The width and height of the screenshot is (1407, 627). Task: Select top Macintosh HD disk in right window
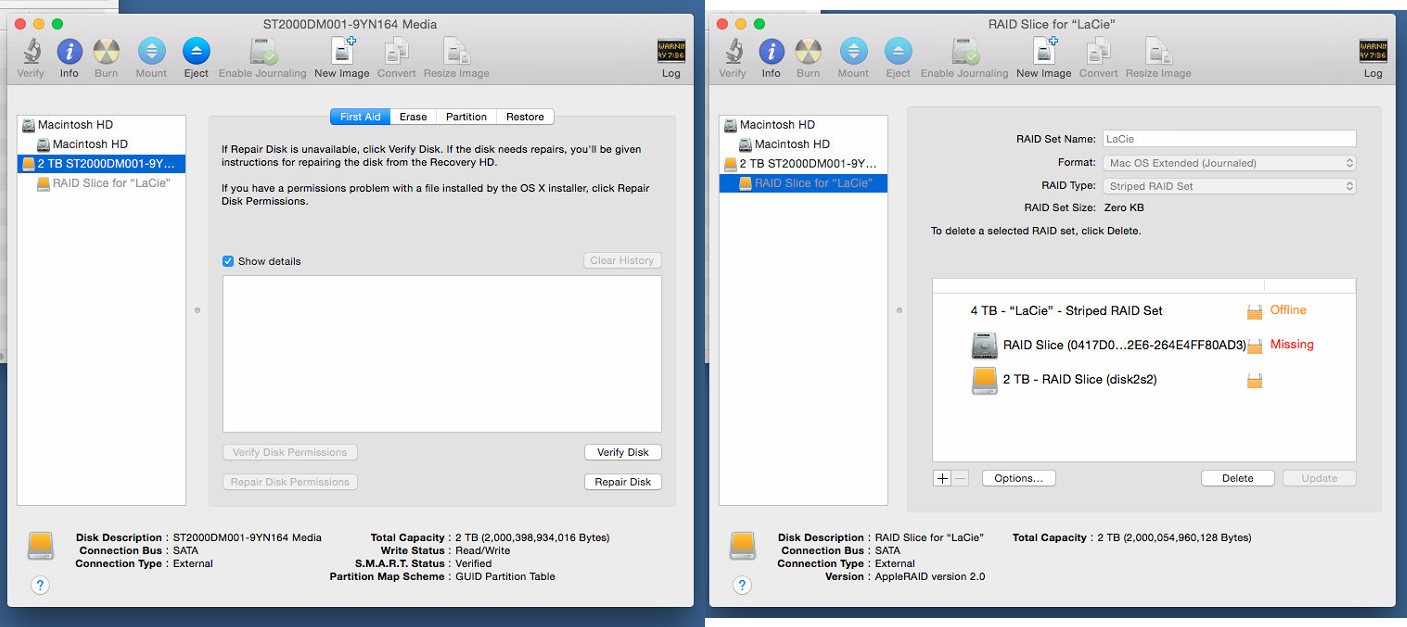point(803,125)
